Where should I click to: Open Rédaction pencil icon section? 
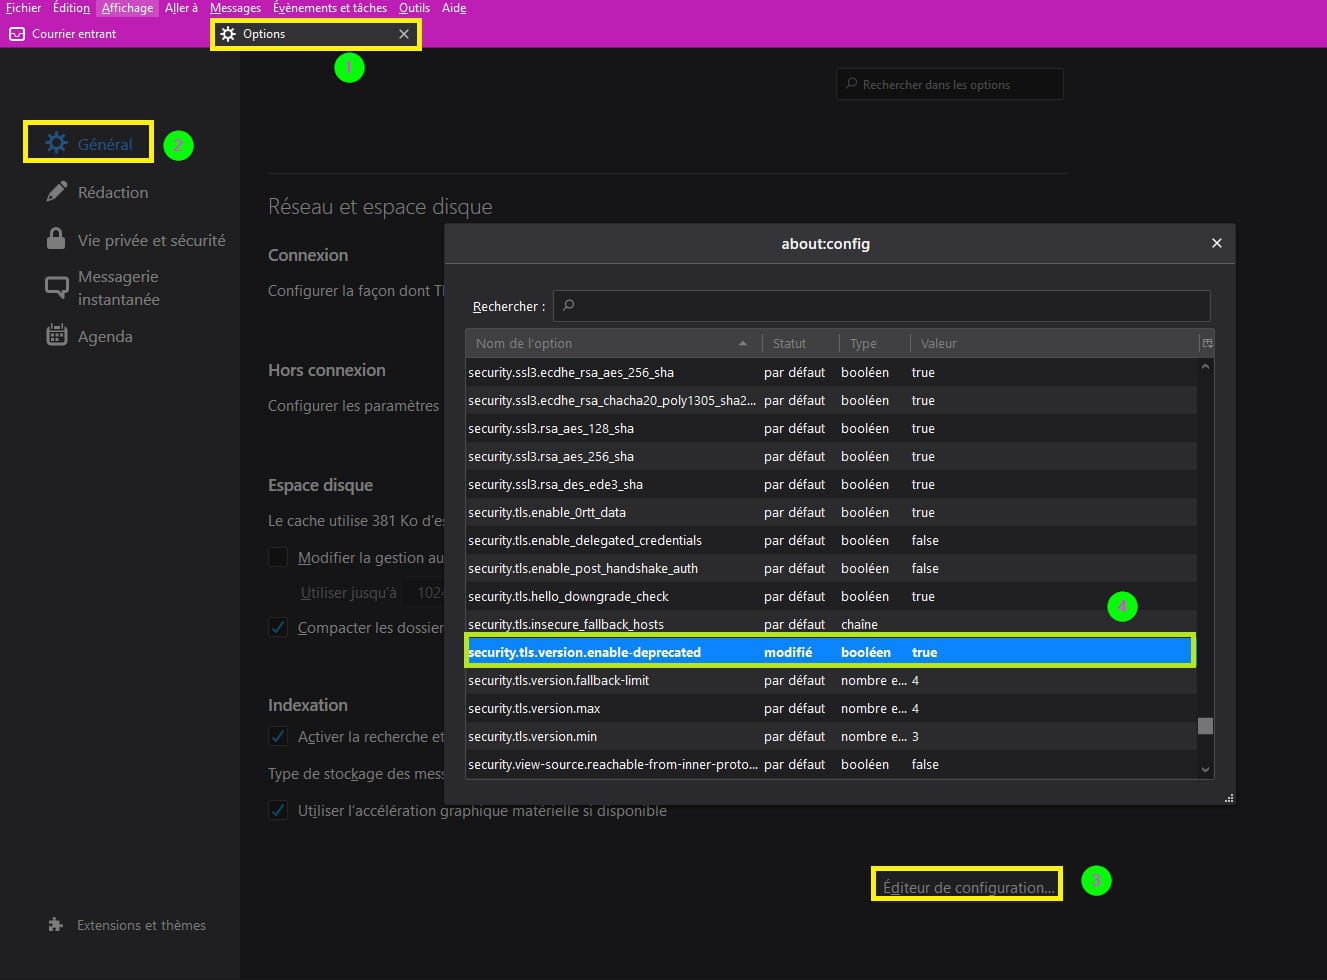[x=57, y=192]
